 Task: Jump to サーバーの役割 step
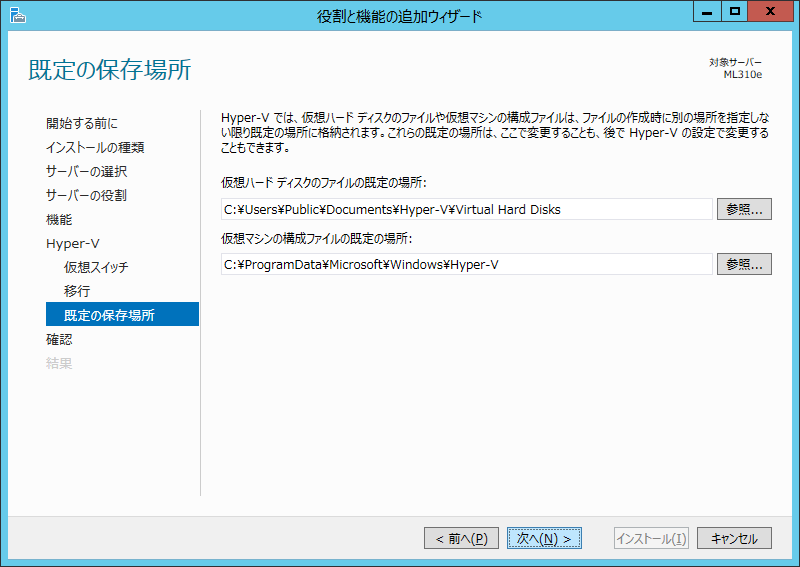click(x=86, y=195)
